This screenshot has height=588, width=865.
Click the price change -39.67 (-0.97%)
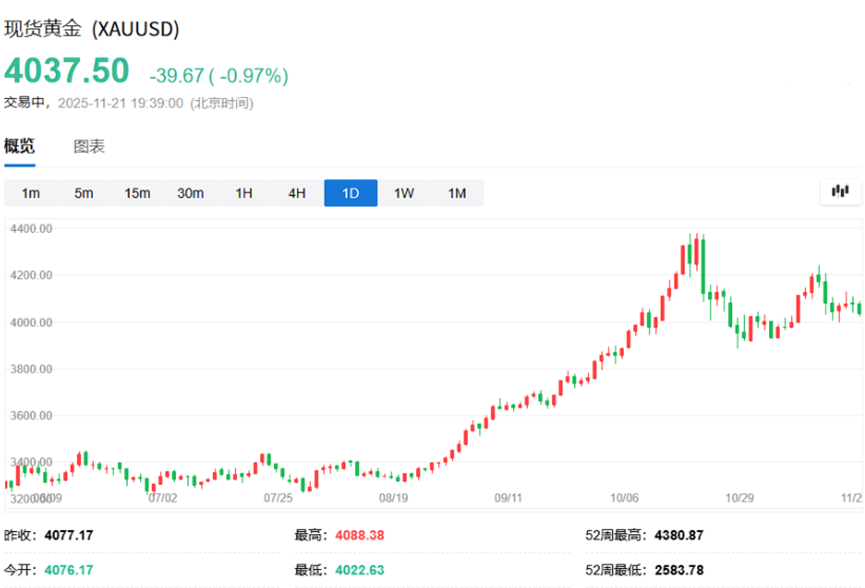[218, 76]
